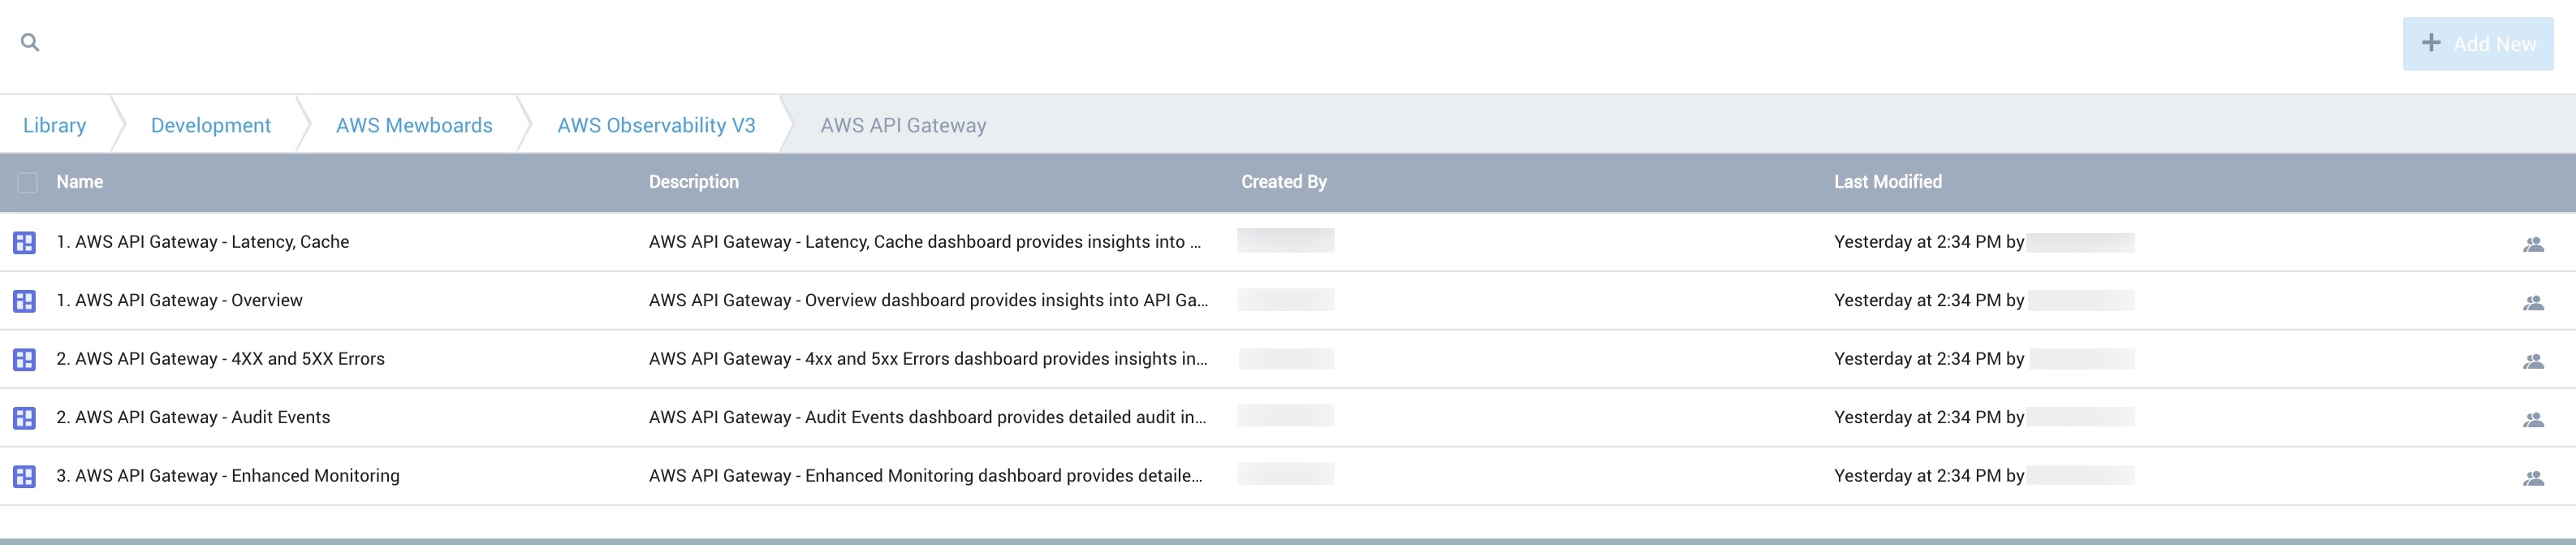Viewport: 2576px width, 545px height.
Task: Sort by the Name column header
Action: (80, 182)
